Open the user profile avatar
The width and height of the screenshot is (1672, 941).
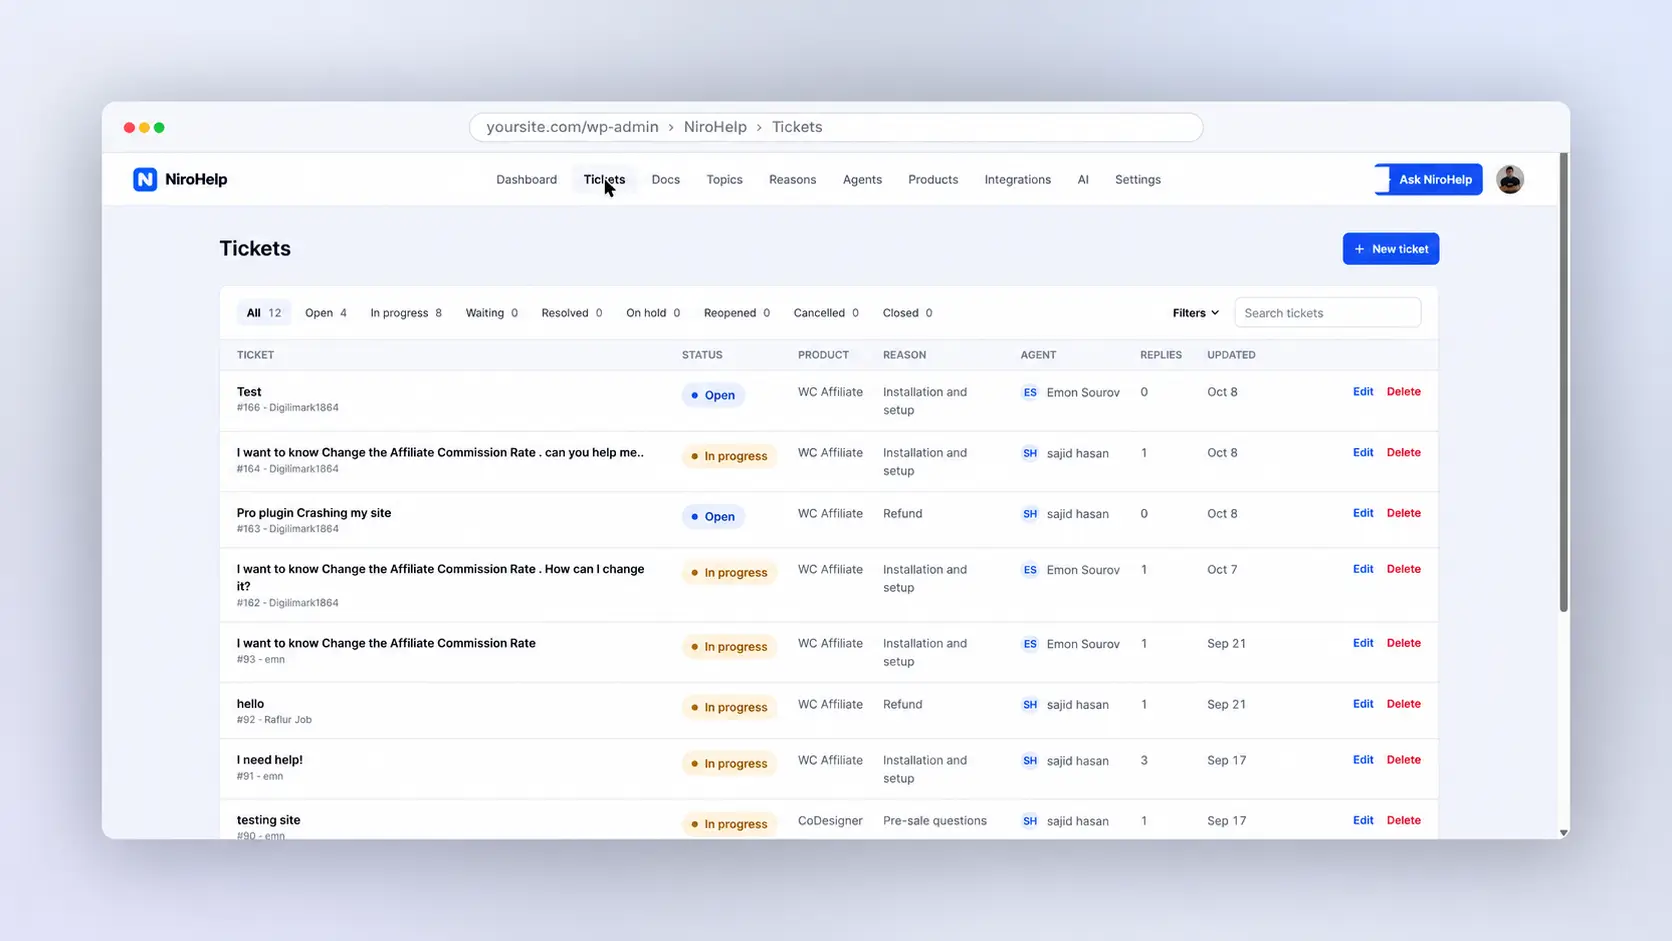tap(1509, 179)
